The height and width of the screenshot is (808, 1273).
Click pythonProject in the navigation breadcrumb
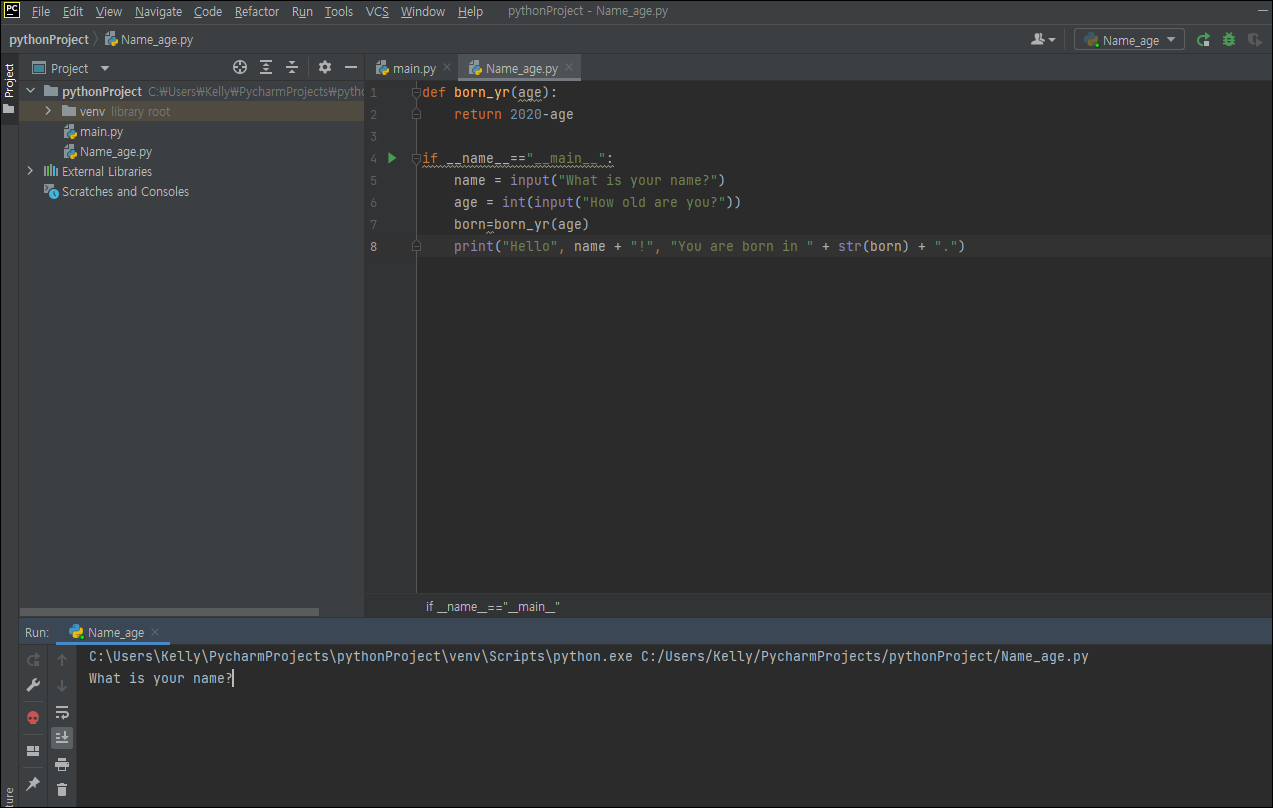[x=49, y=40]
